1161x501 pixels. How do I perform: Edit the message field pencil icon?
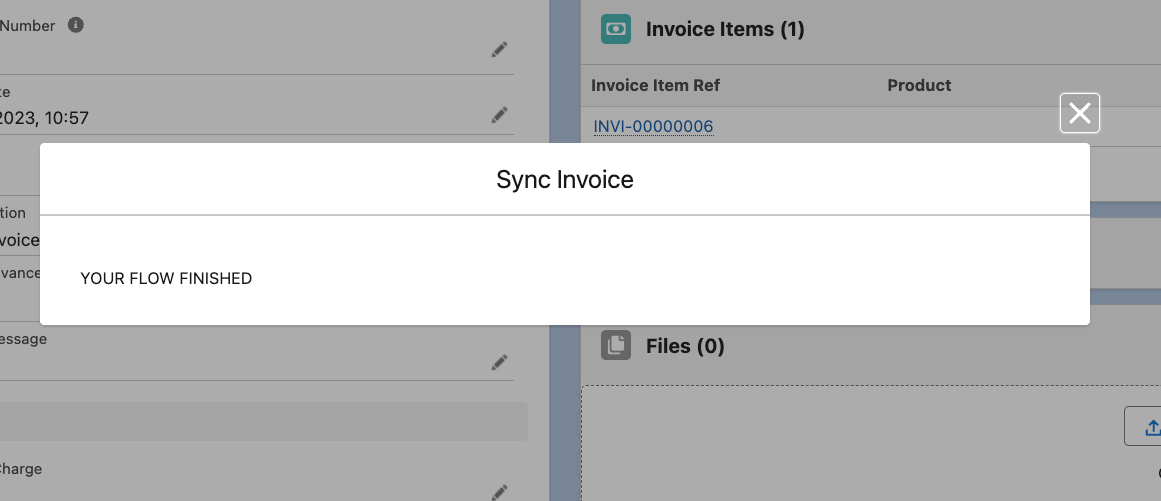point(500,362)
